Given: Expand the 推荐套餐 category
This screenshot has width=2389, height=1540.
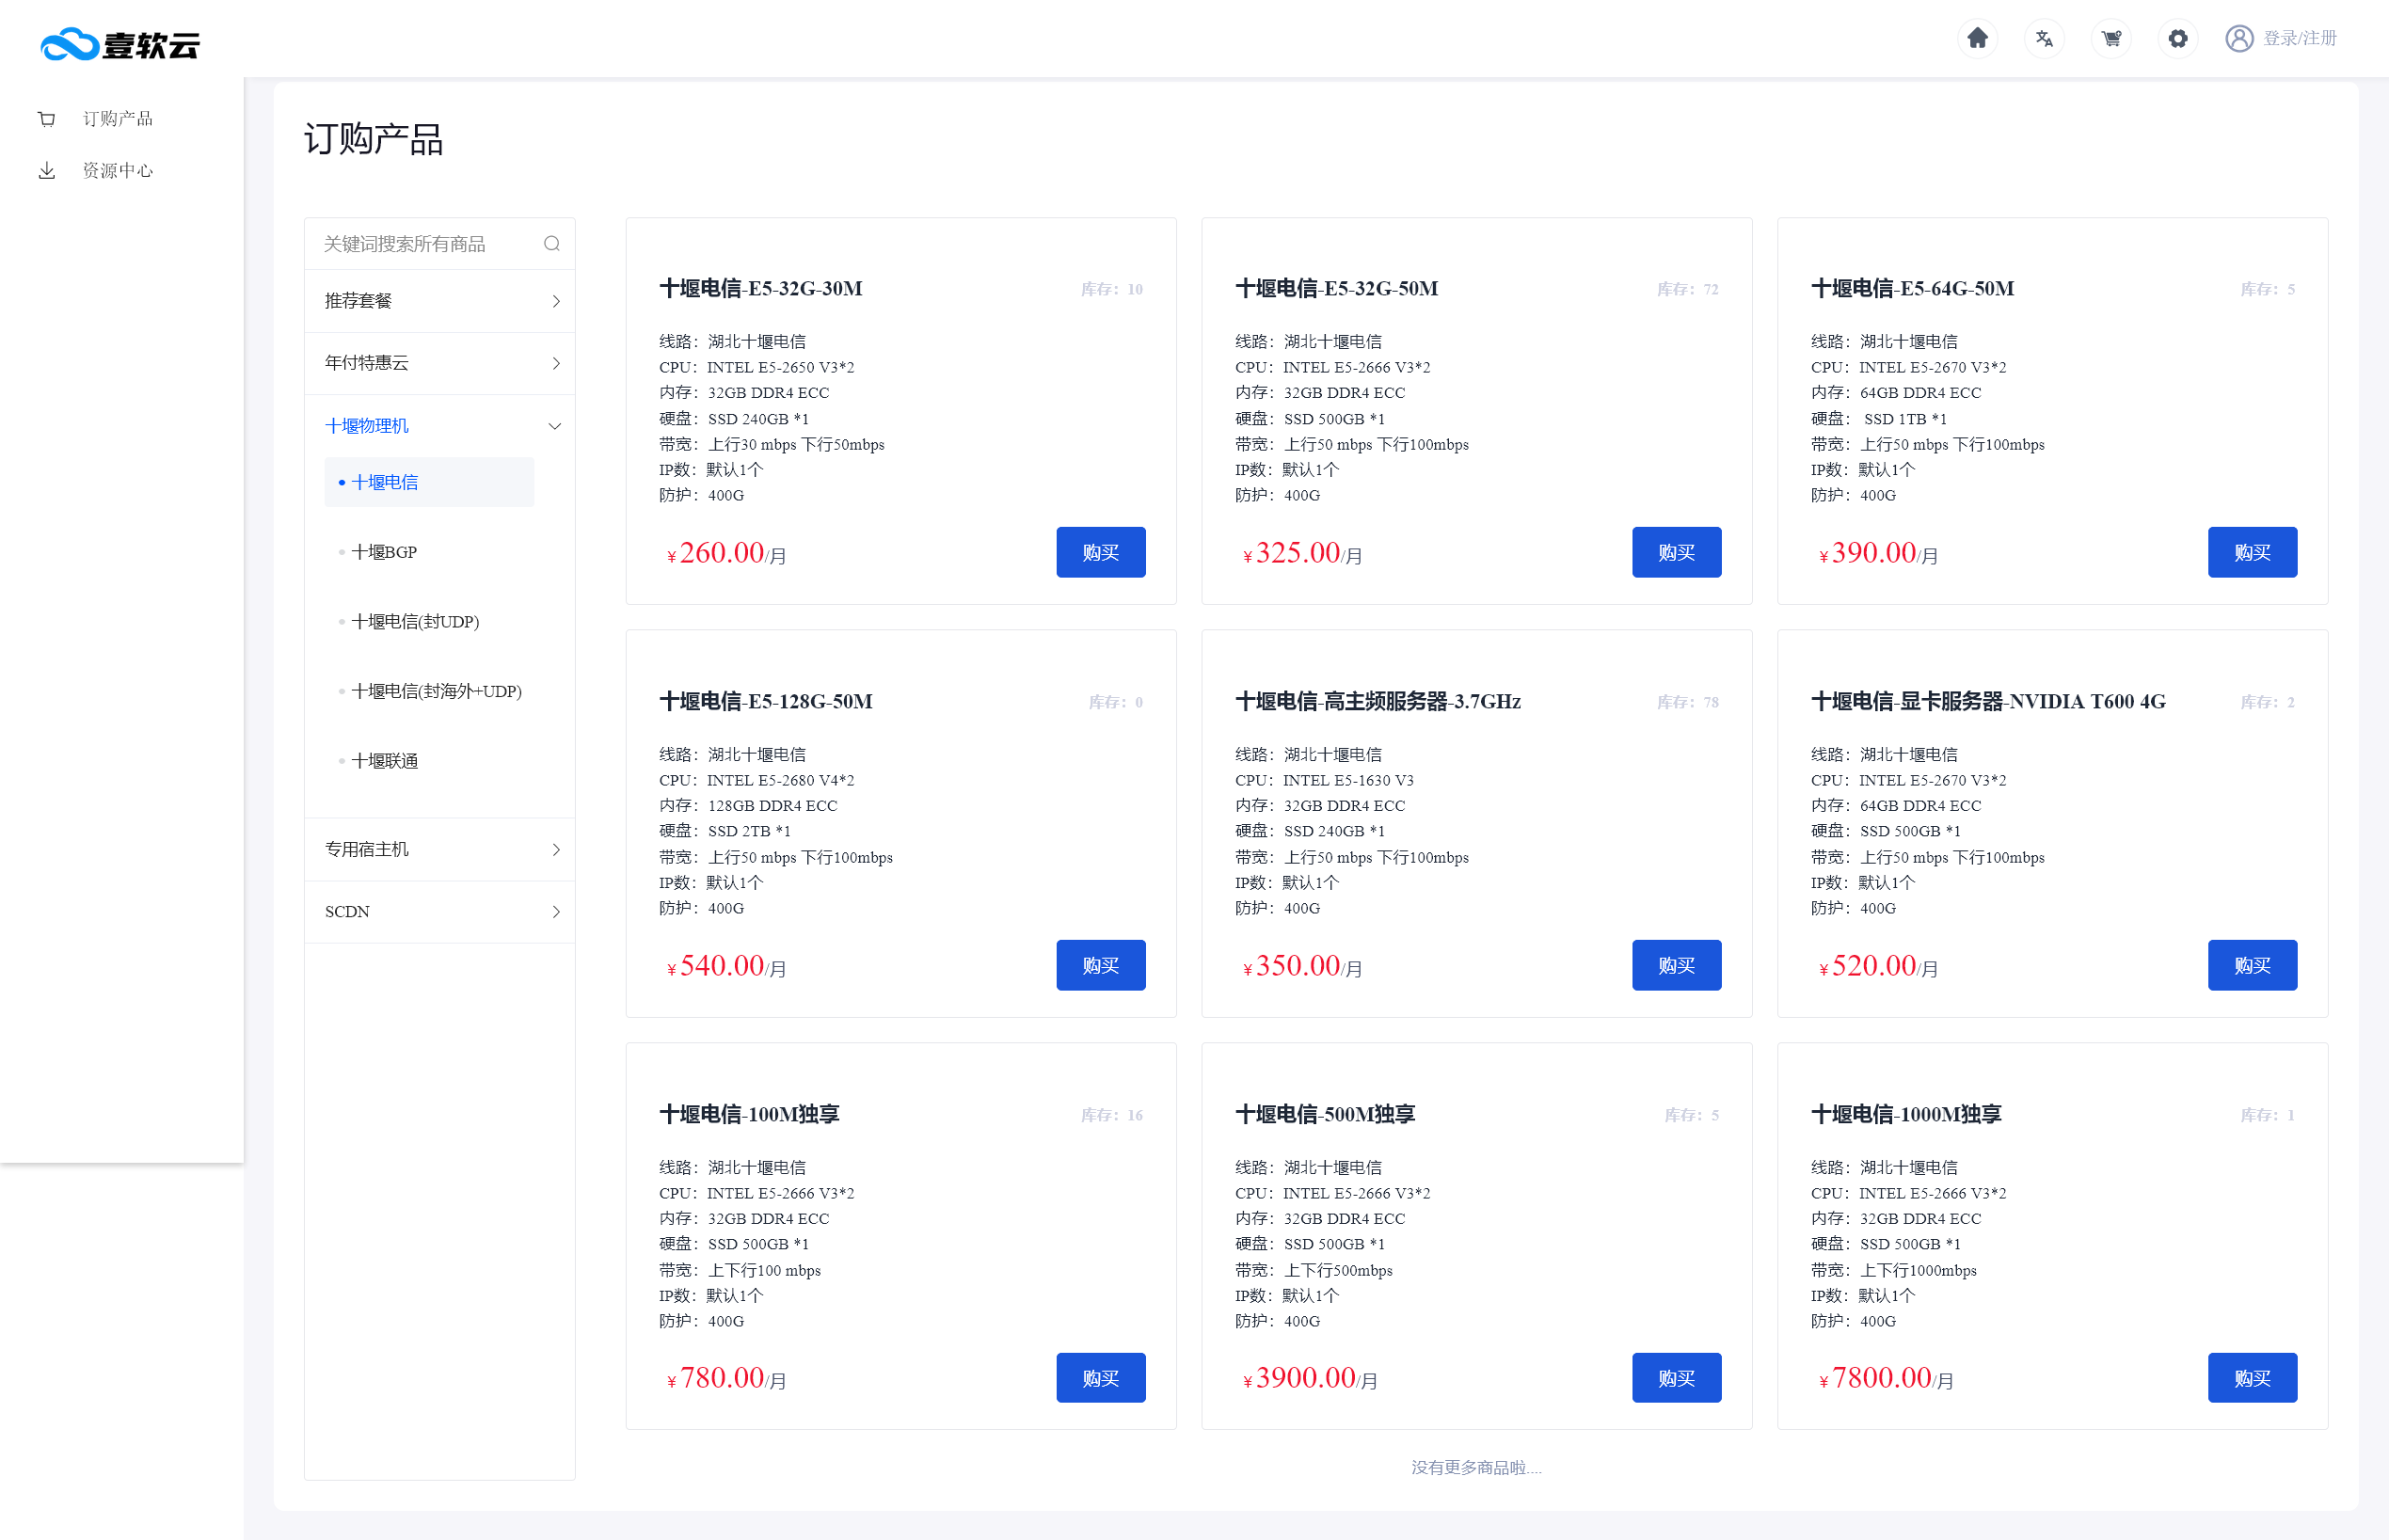Looking at the screenshot, I should pos(440,301).
